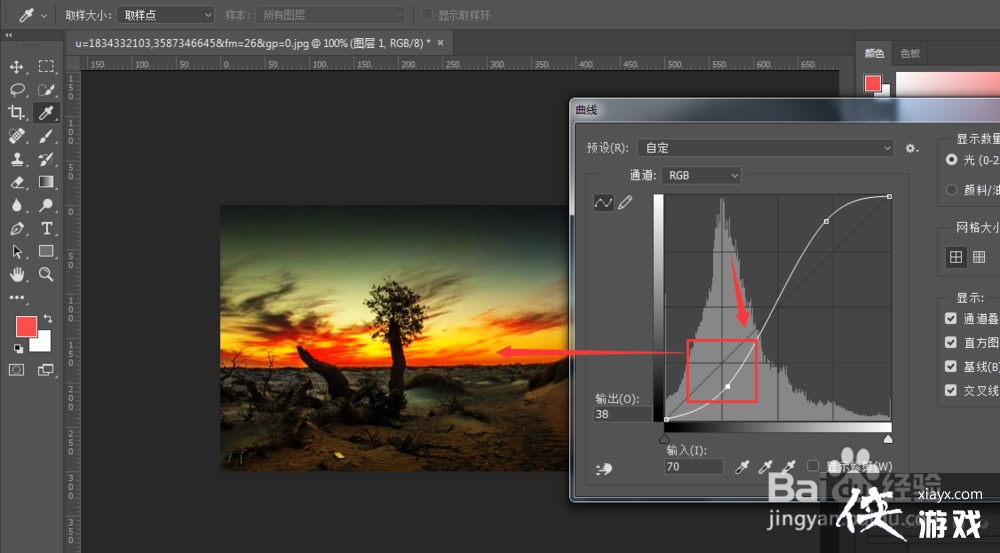Pick the black point eyedropper in Curves
The width and height of the screenshot is (1000, 553).
tap(743, 466)
